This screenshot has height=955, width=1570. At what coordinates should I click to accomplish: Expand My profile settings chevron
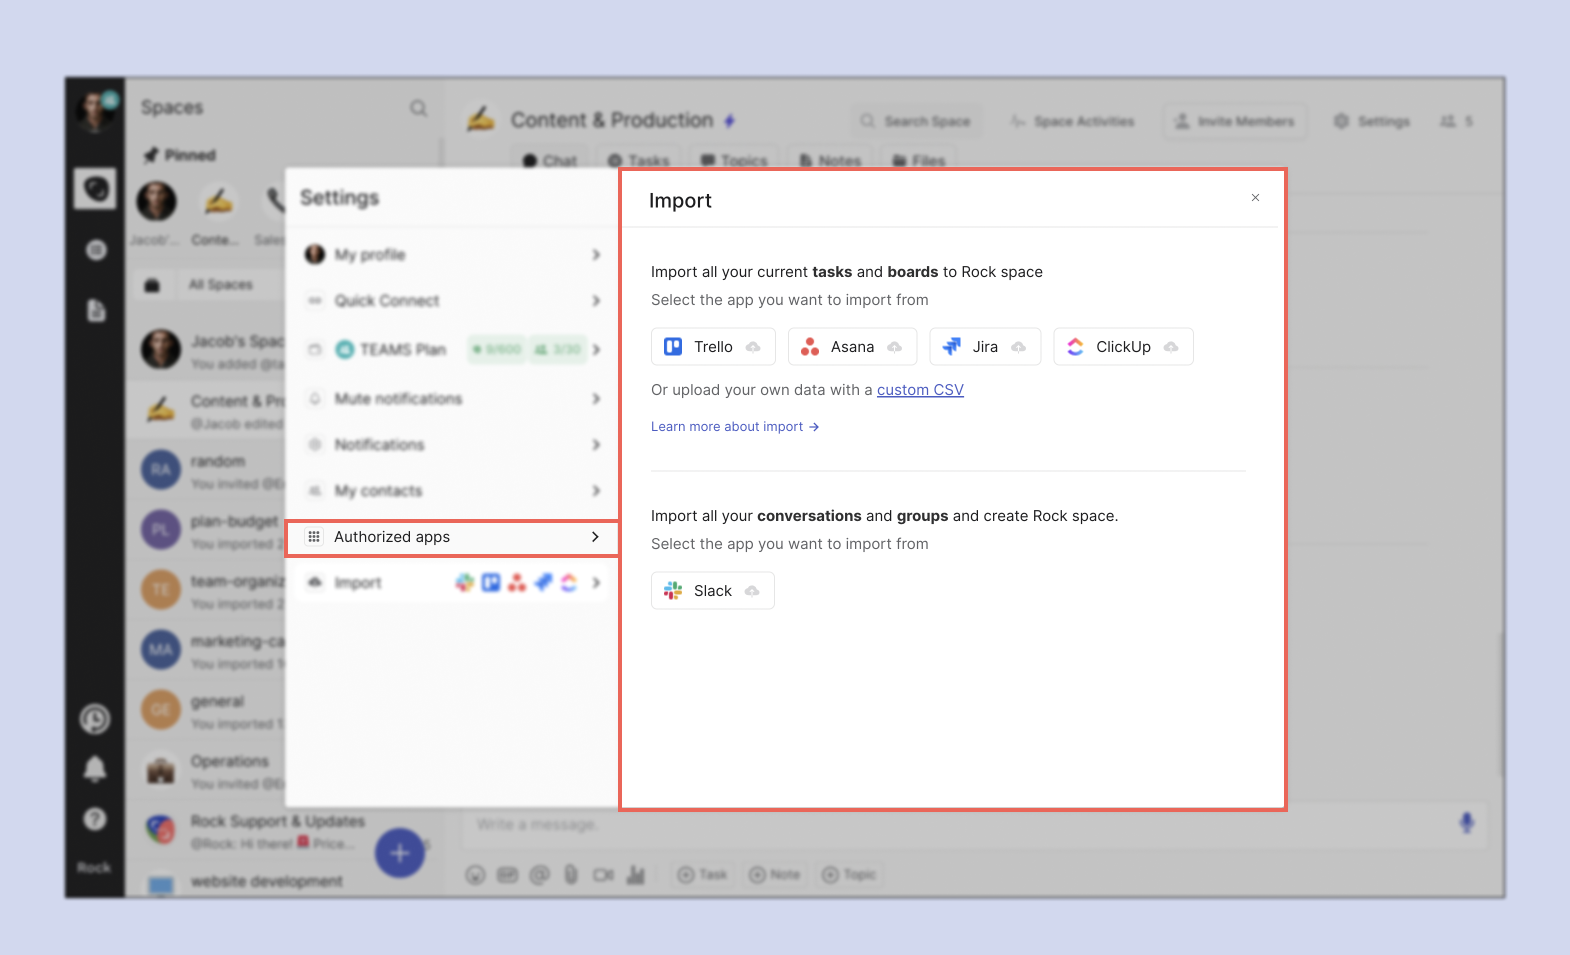coord(596,255)
